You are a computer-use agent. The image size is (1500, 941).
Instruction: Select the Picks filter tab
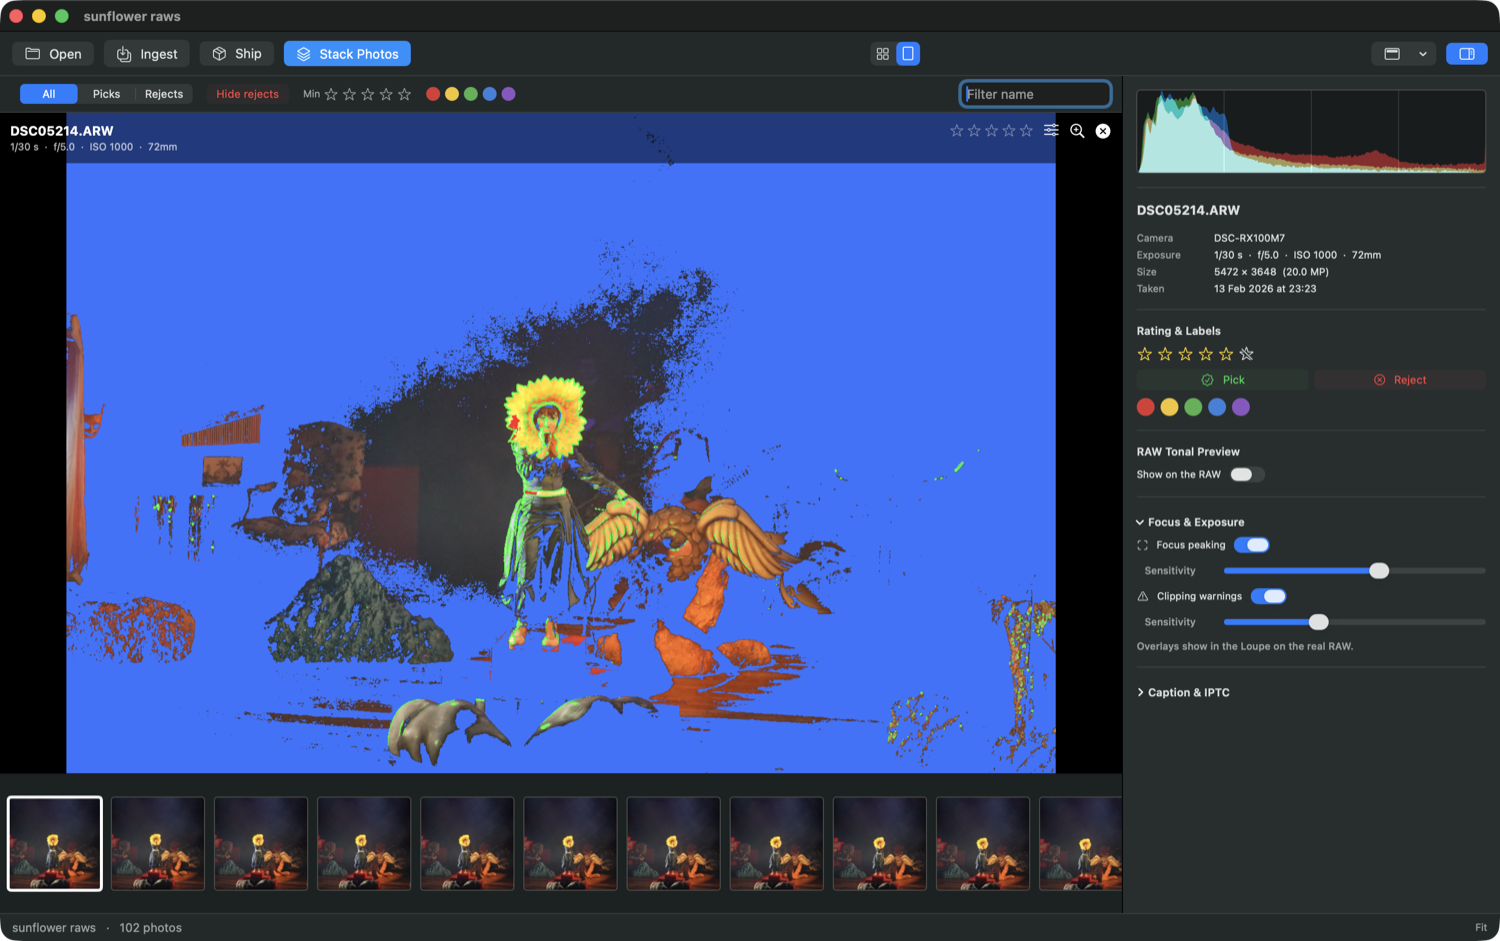pos(106,94)
